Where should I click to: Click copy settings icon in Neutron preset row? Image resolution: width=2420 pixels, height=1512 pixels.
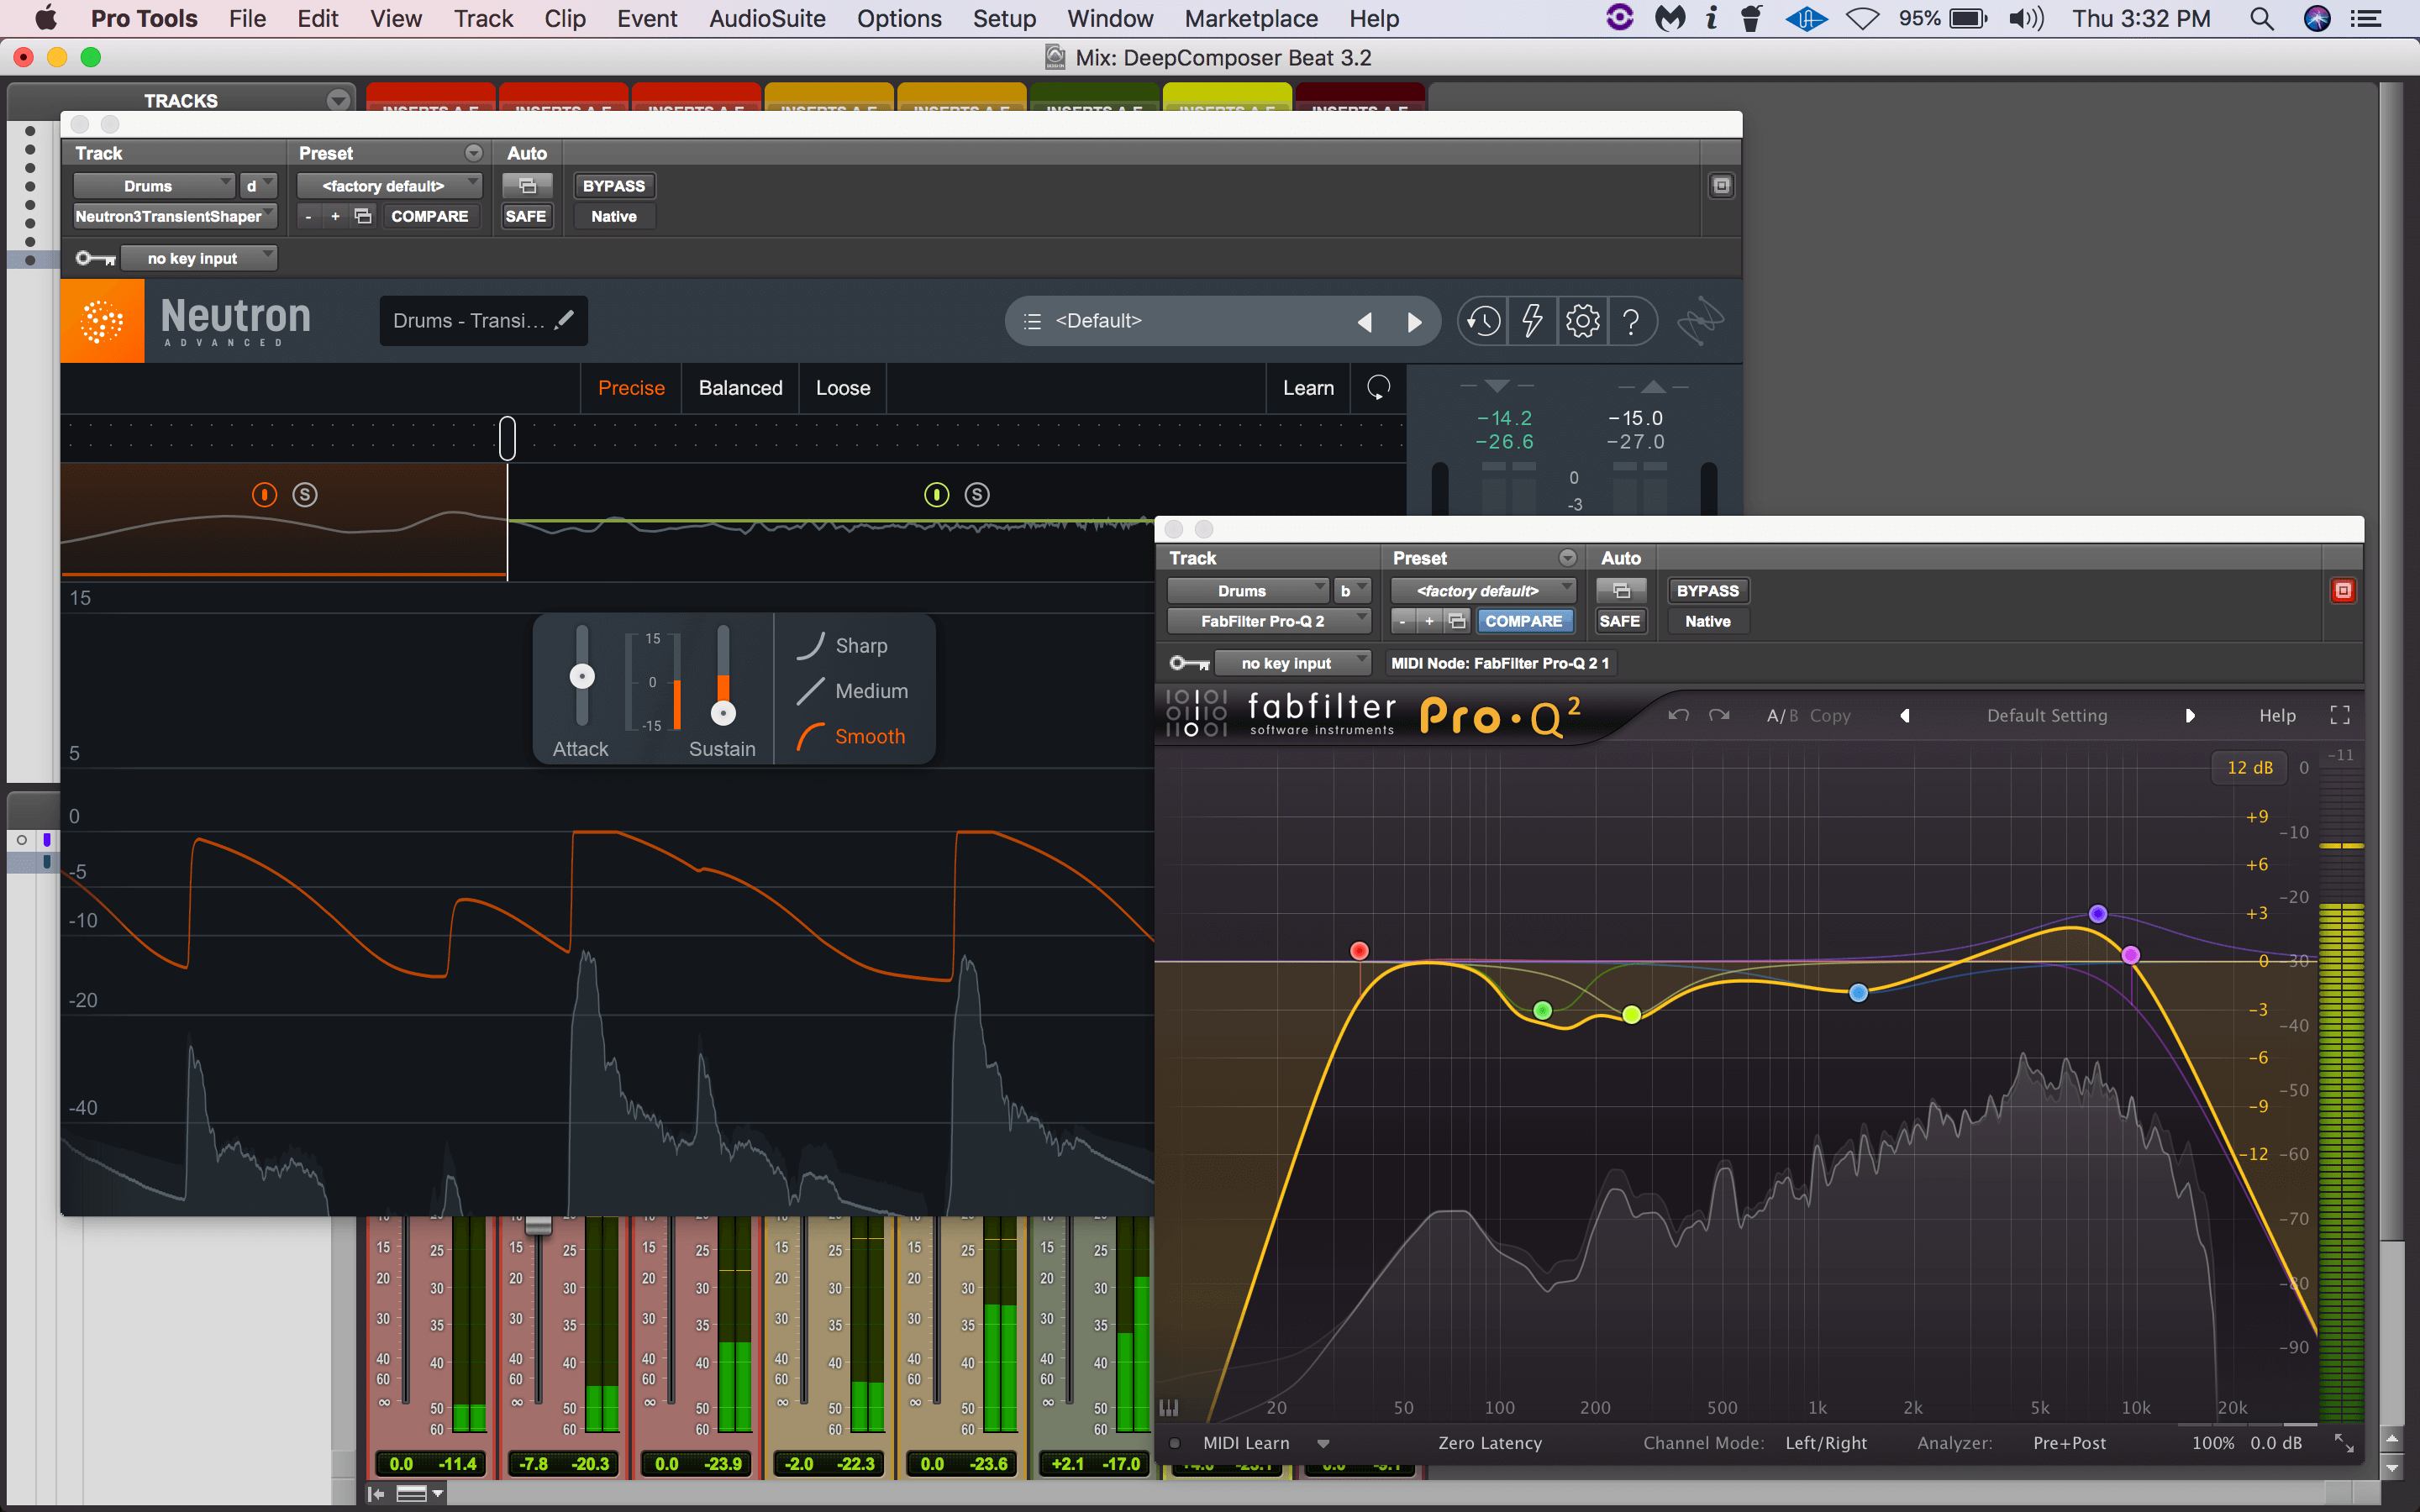(x=363, y=216)
